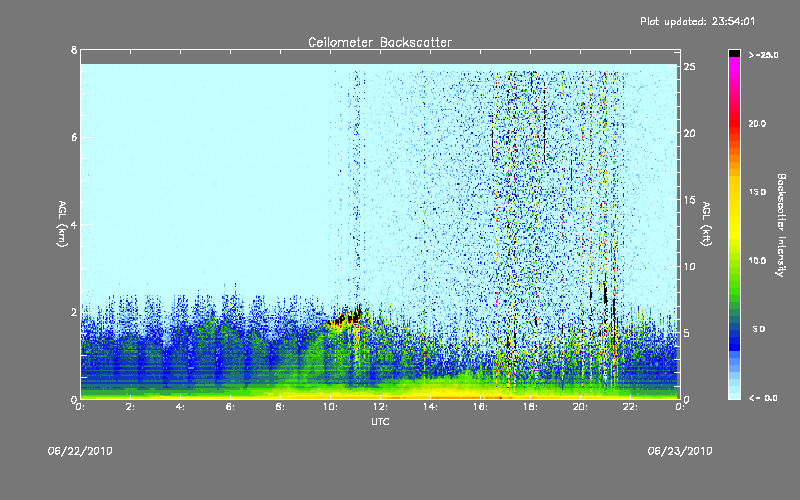
Task: Click the '2' km left y-axis tick label
Action: pyautogui.click(x=74, y=312)
